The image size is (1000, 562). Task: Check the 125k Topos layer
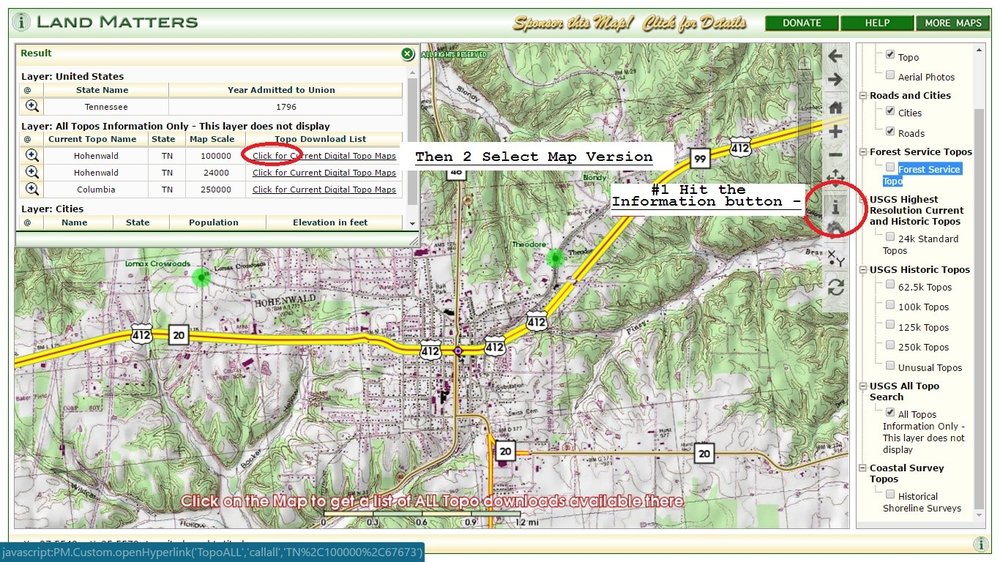890,325
